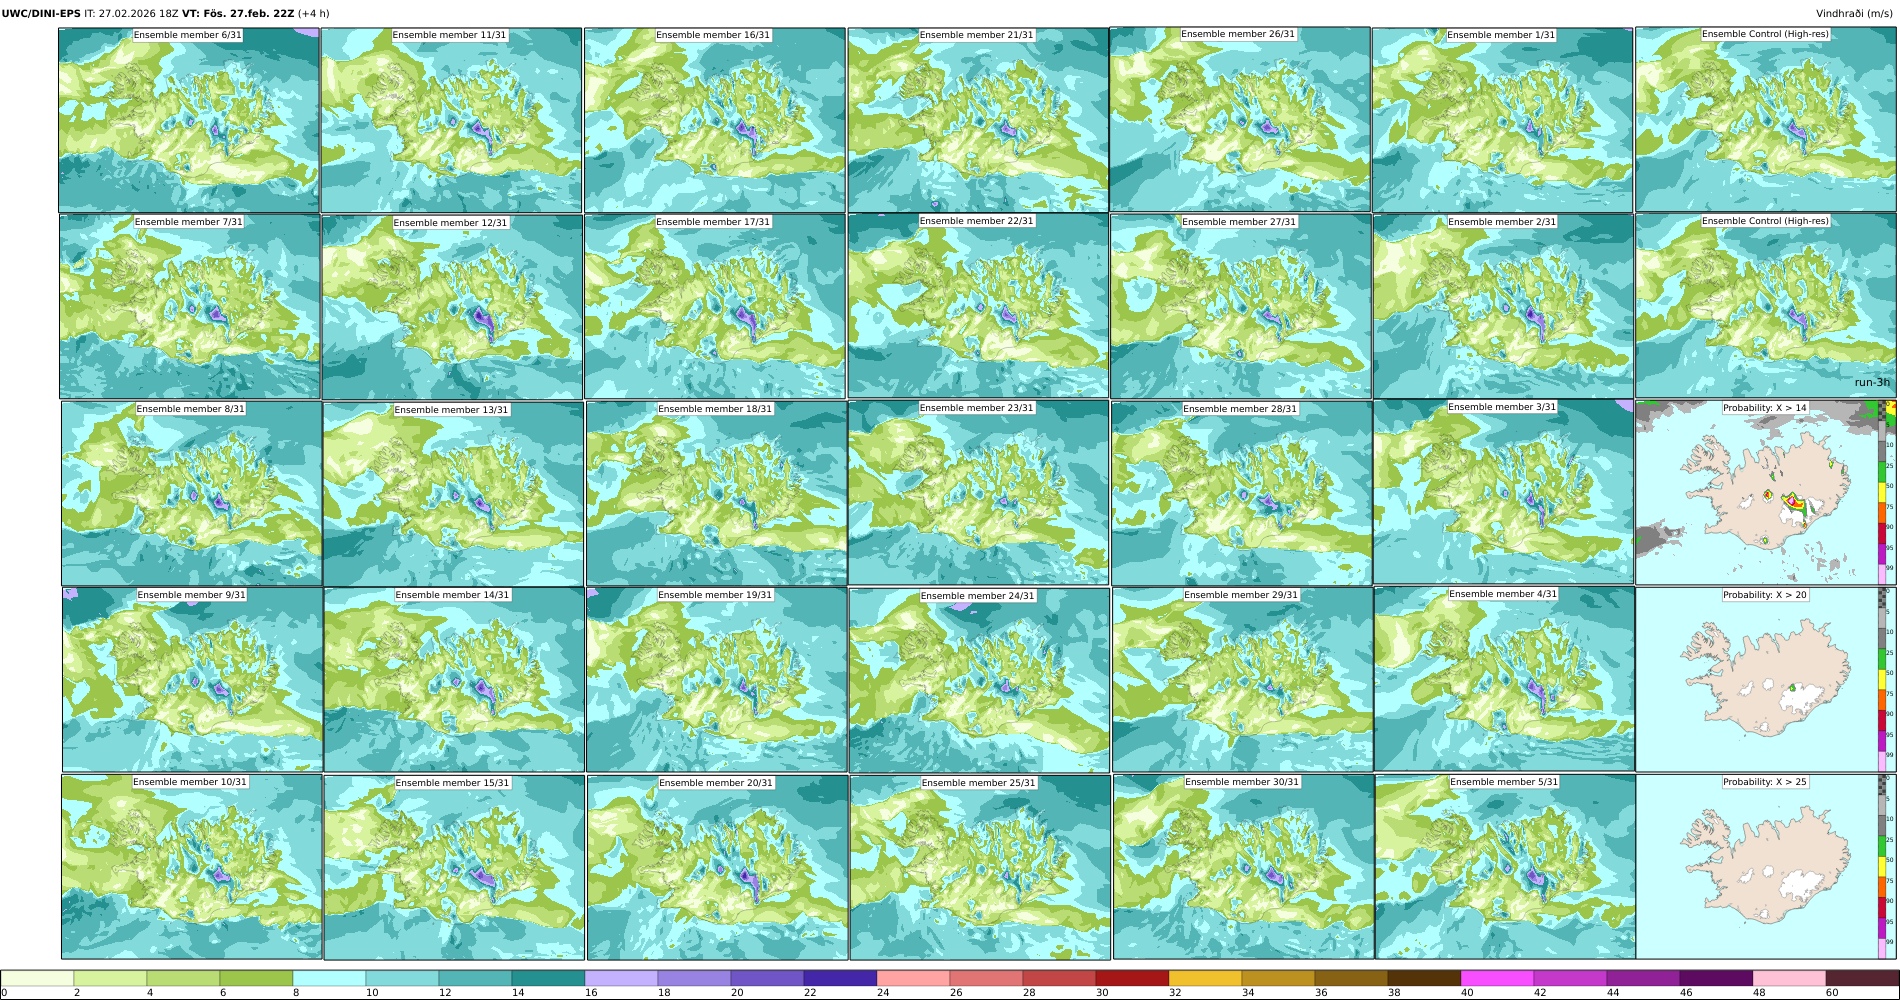Select the Ensemble member 11/31 map panel
This screenshot has width=1900, height=1000.
tap(451, 120)
